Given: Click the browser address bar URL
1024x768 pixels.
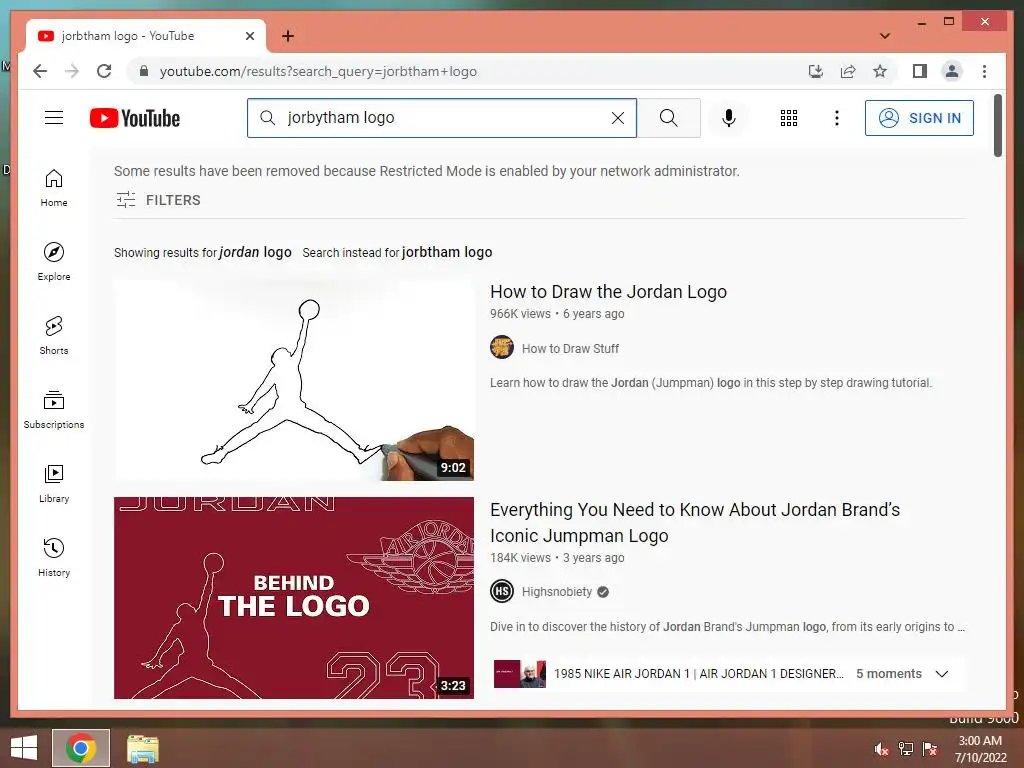Looking at the screenshot, I should 318,71.
